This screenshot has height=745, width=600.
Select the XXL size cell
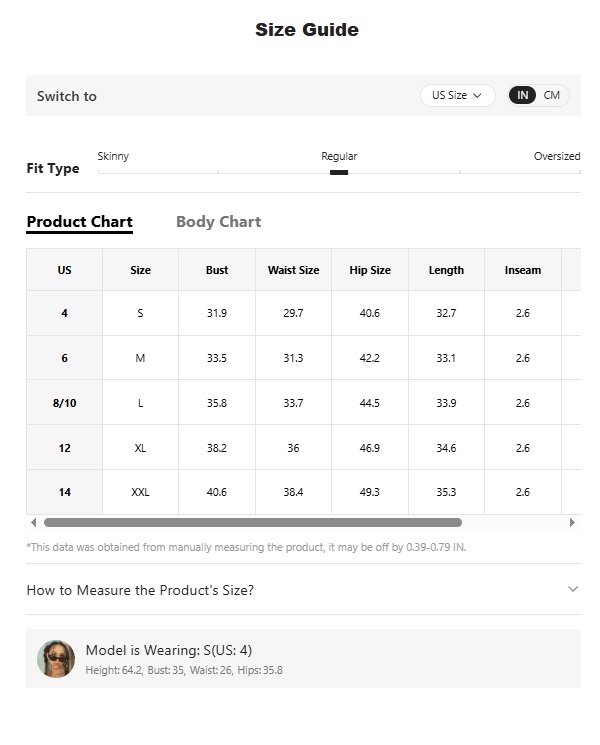140,492
